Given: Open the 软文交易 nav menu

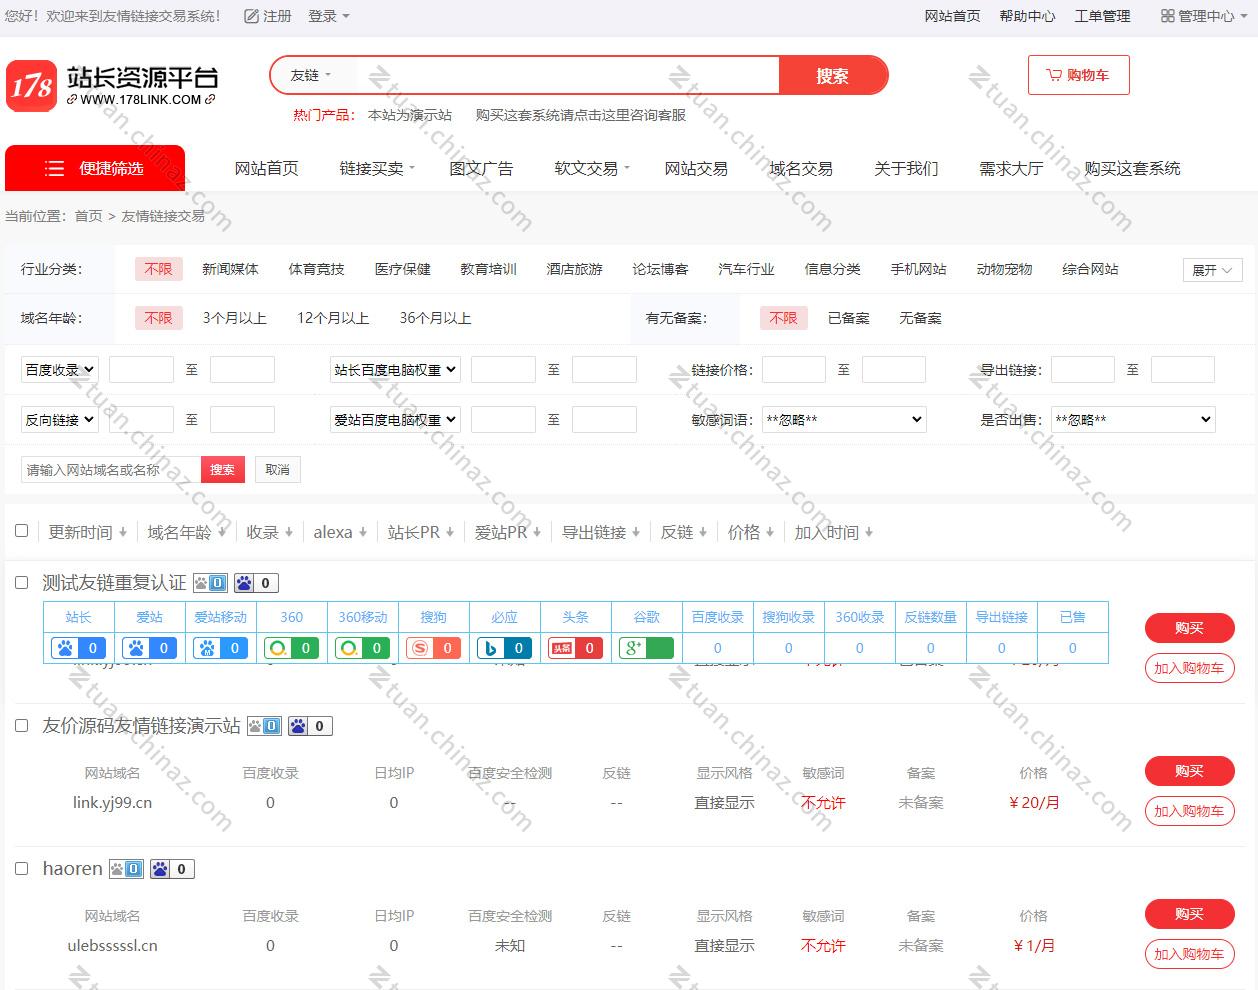Looking at the screenshot, I should 591,168.
